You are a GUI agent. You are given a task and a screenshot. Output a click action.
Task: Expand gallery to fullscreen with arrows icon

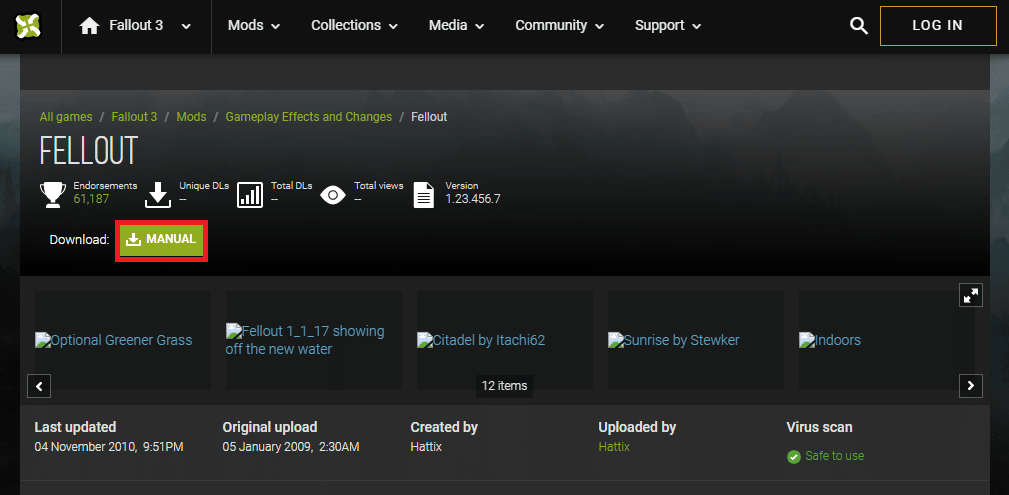click(x=970, y=295)
